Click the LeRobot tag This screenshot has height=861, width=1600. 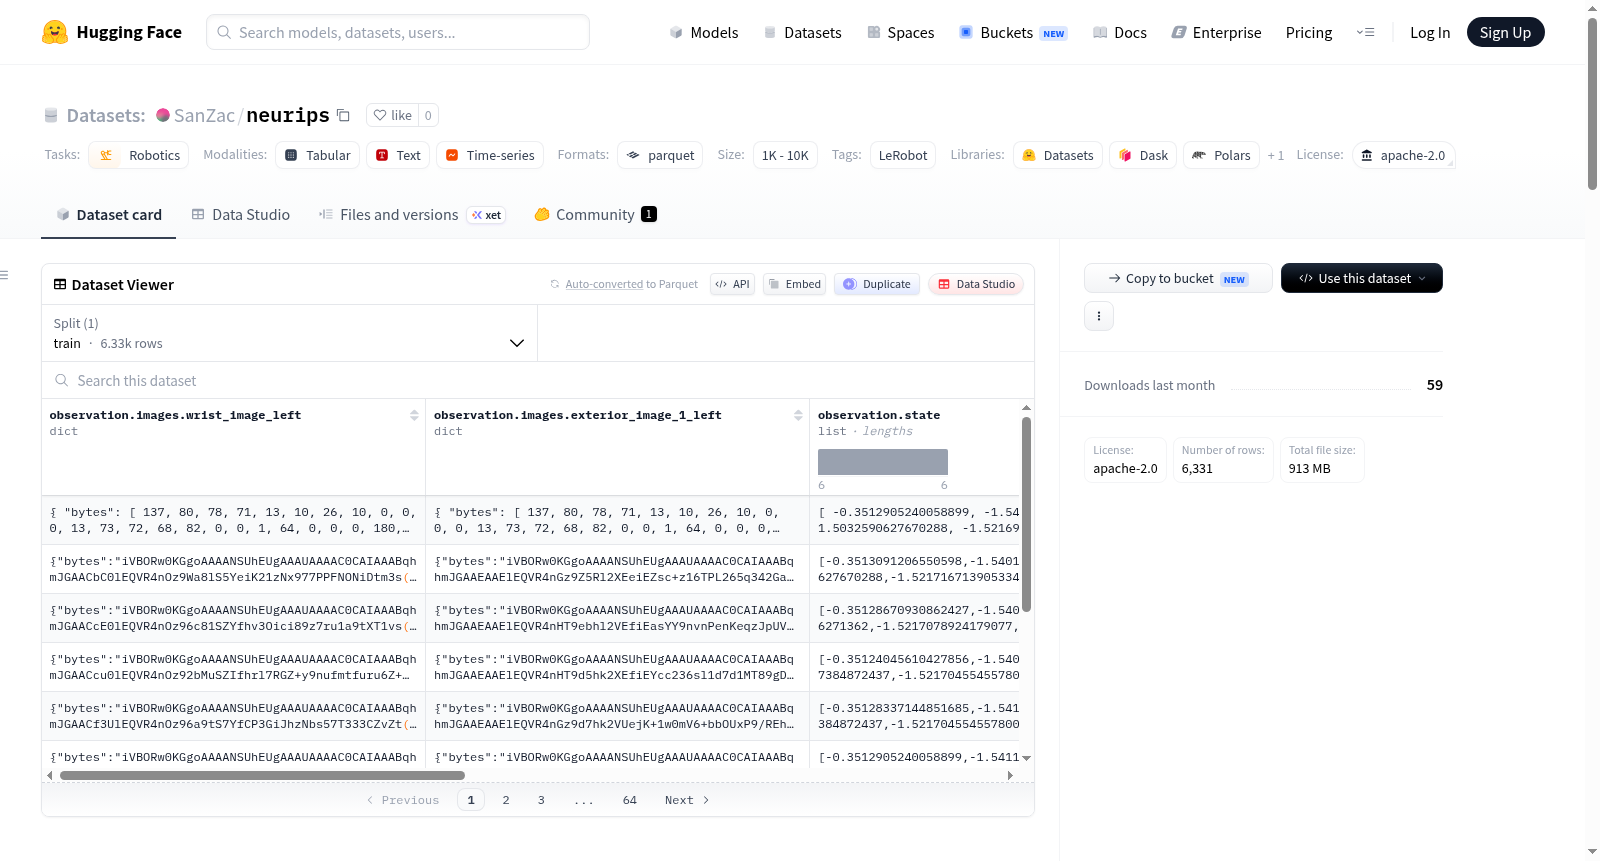pyautogui.click(x=903, y=155)
